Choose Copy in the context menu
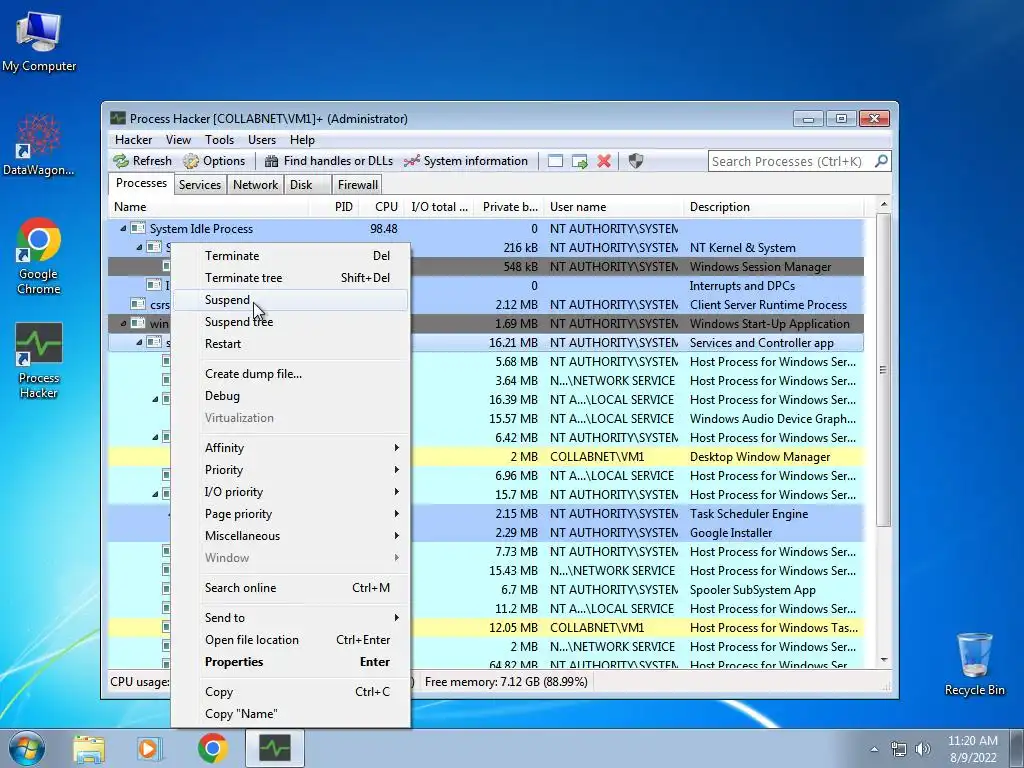Image resolution: width=1024 pixels, height=768 pixels. point(291,692)
